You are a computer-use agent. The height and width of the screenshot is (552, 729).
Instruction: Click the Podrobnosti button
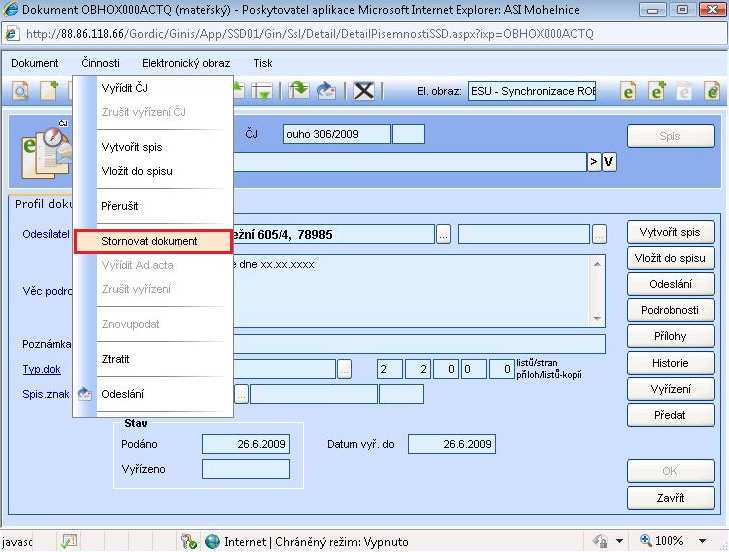(x=670, y=310)
